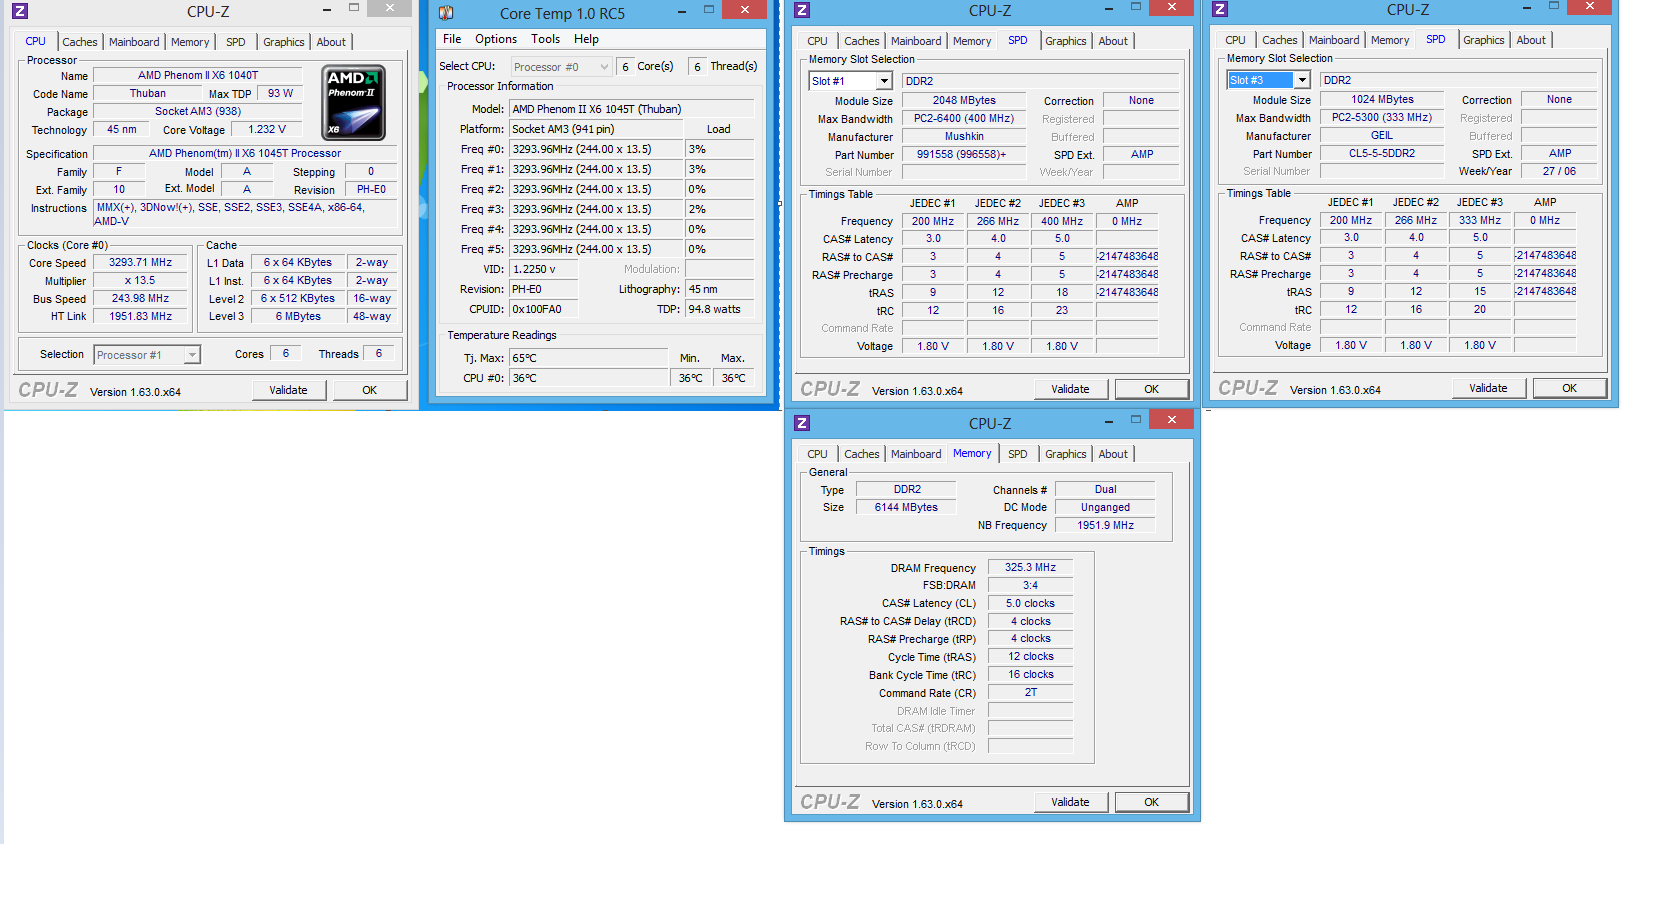Click the part number CL5-5-5DDR2
Image resolution: width=1674 pixels, height=903 pixels.
(x=1382, y=153)
